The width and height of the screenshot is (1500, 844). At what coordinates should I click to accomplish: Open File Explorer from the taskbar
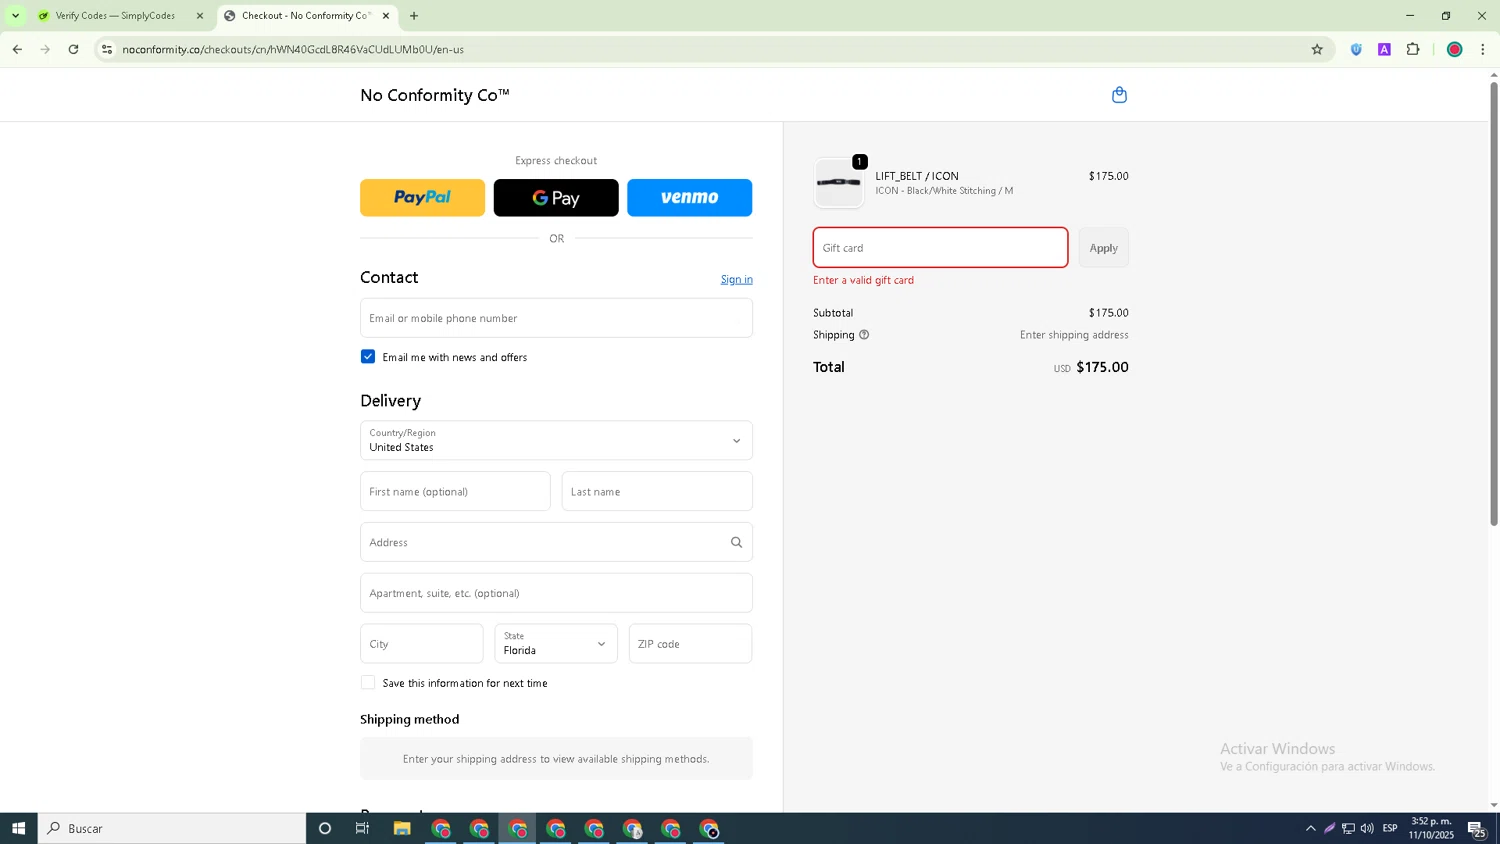pos(402,828)
